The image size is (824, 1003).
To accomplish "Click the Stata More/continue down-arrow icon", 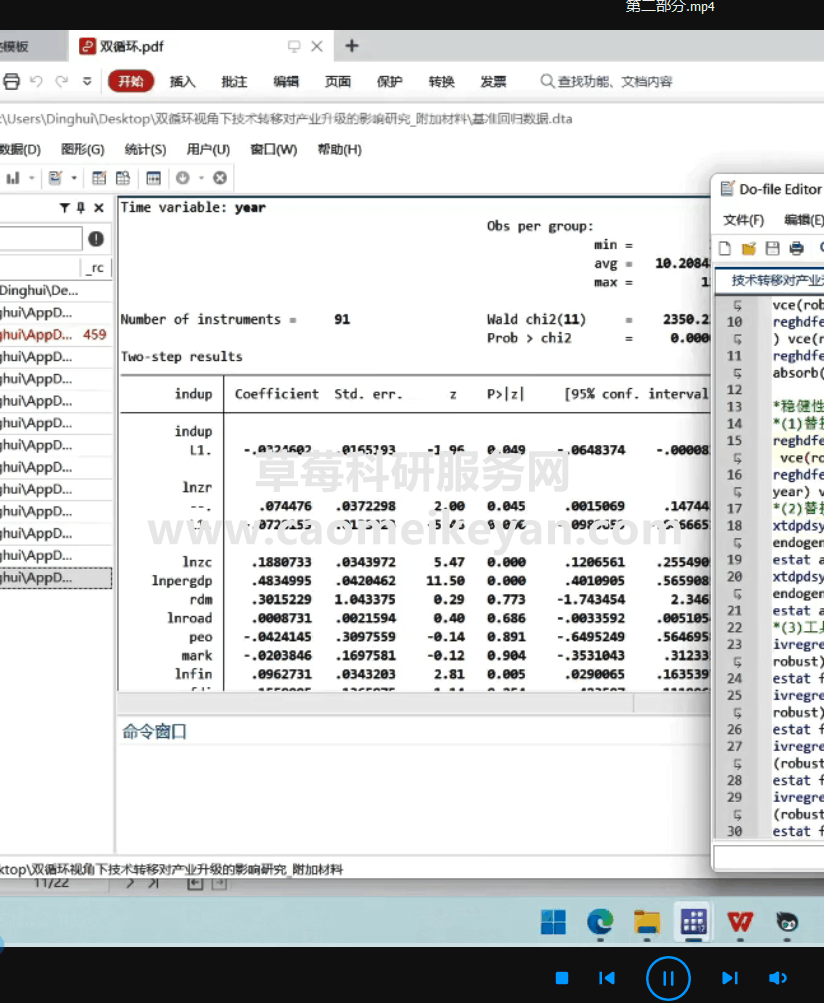I will (183, 178).
